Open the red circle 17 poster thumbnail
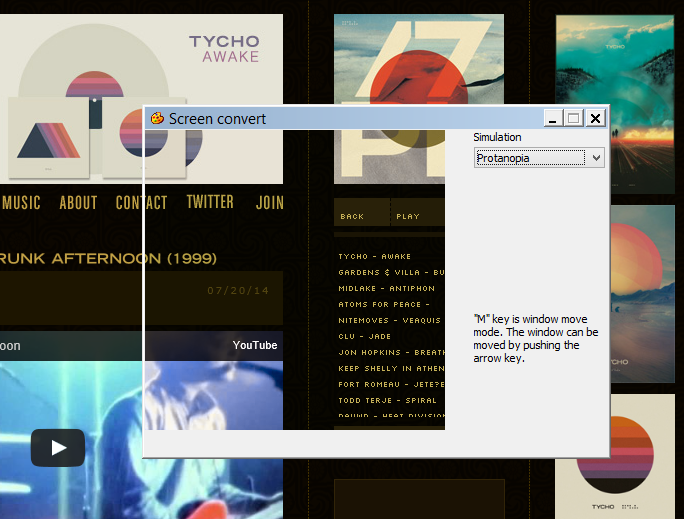 pos(419,59)
